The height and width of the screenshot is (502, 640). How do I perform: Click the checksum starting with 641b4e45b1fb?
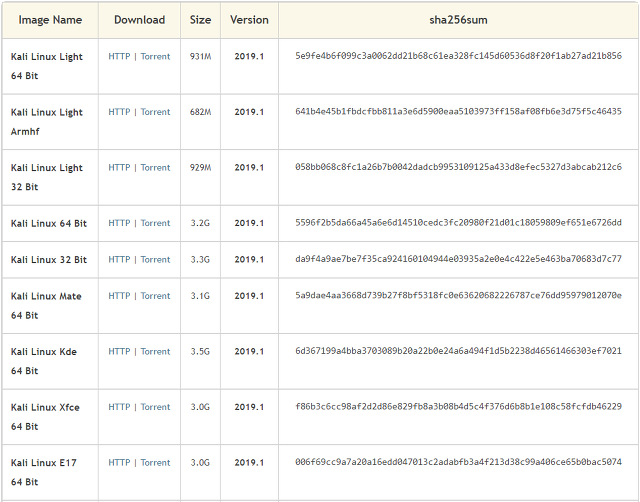458,111
